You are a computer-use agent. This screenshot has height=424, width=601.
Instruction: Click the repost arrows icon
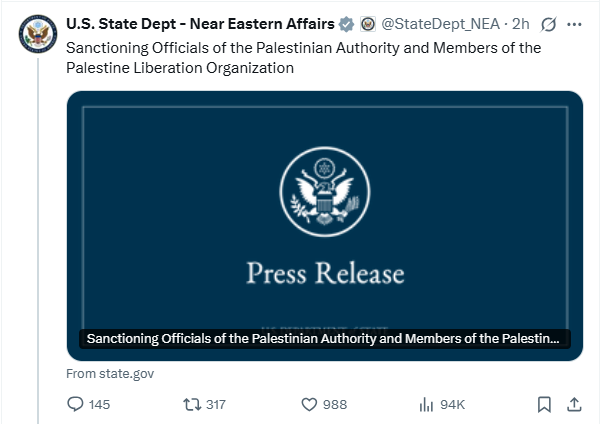point(192,404)
